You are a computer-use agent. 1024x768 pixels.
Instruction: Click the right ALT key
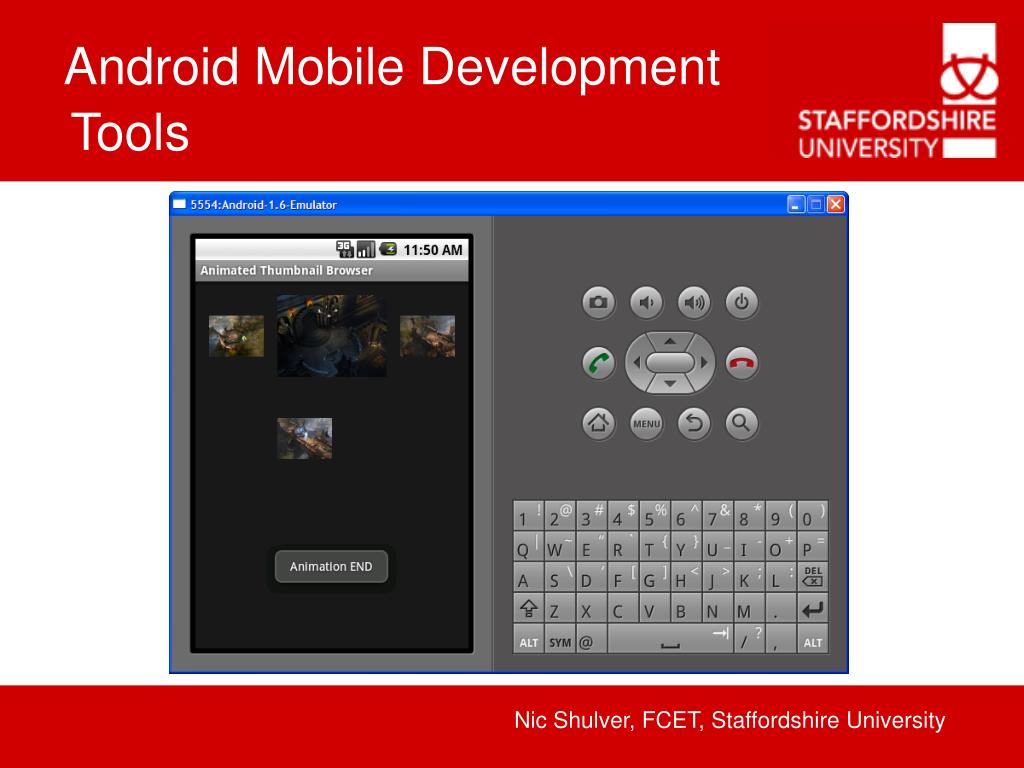click(812, 639)
